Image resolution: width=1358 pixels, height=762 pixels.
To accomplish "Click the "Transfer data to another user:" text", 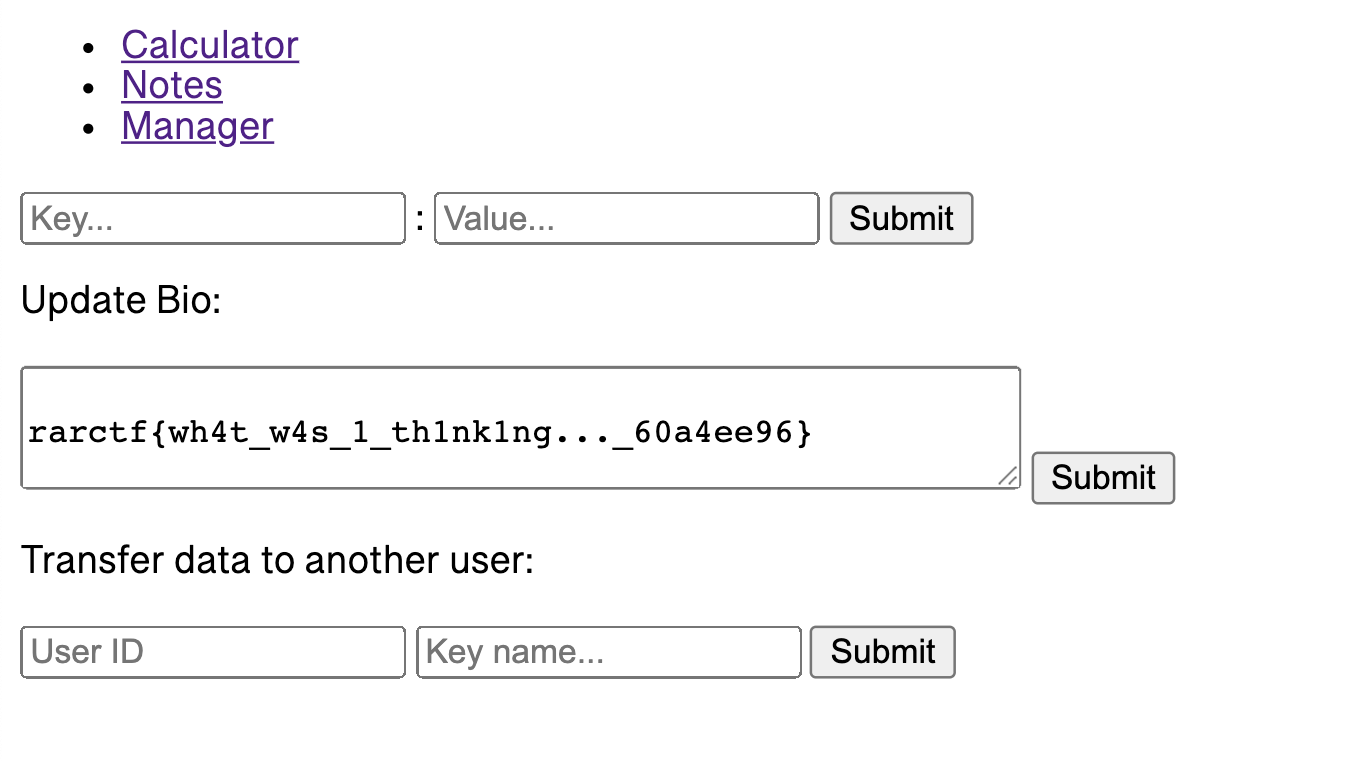I will click(x=278, y=560).
